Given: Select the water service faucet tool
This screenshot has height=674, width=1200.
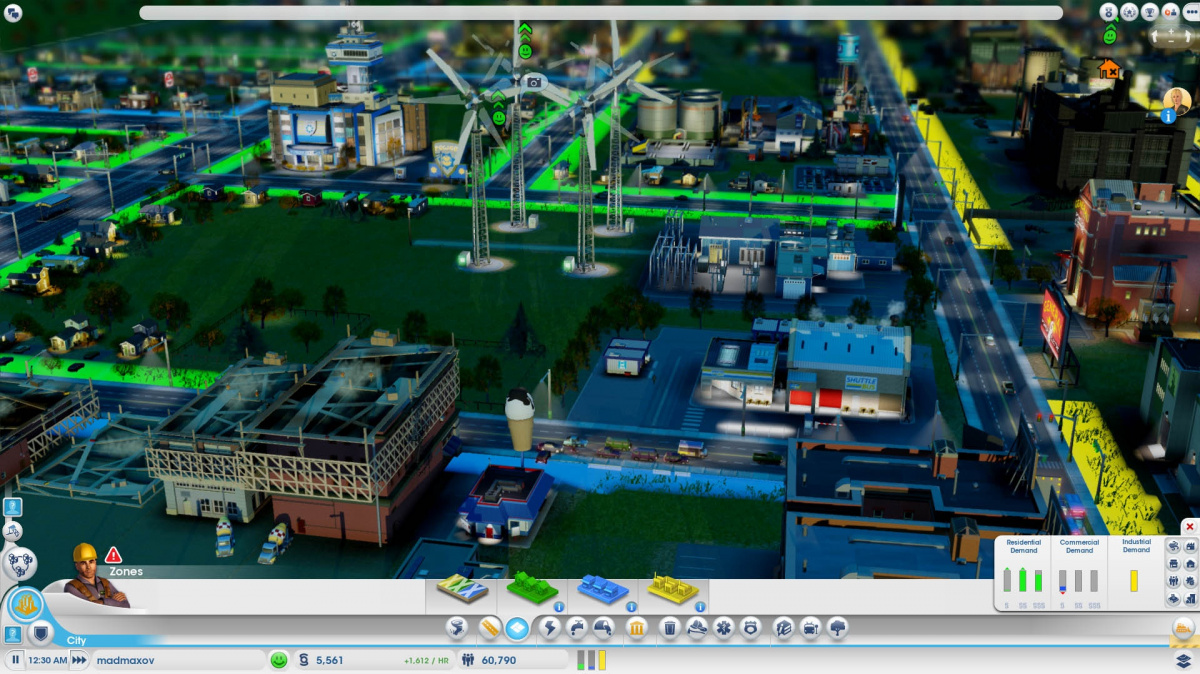Looking at the screenshot, I should tap(575, 626).
